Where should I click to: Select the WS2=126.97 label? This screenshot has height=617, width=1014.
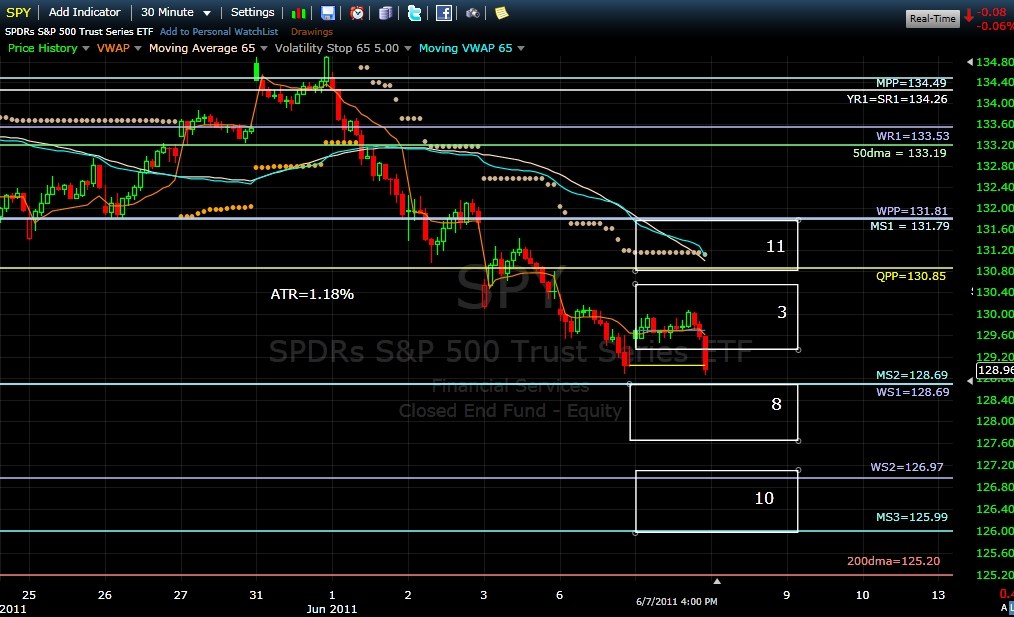click(907, 467)
